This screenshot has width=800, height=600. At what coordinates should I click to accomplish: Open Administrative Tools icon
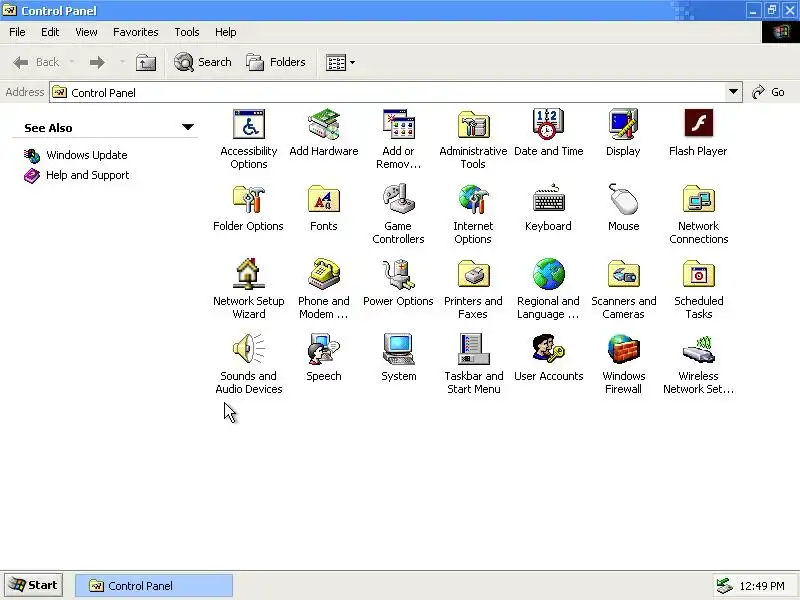[473, 124]
